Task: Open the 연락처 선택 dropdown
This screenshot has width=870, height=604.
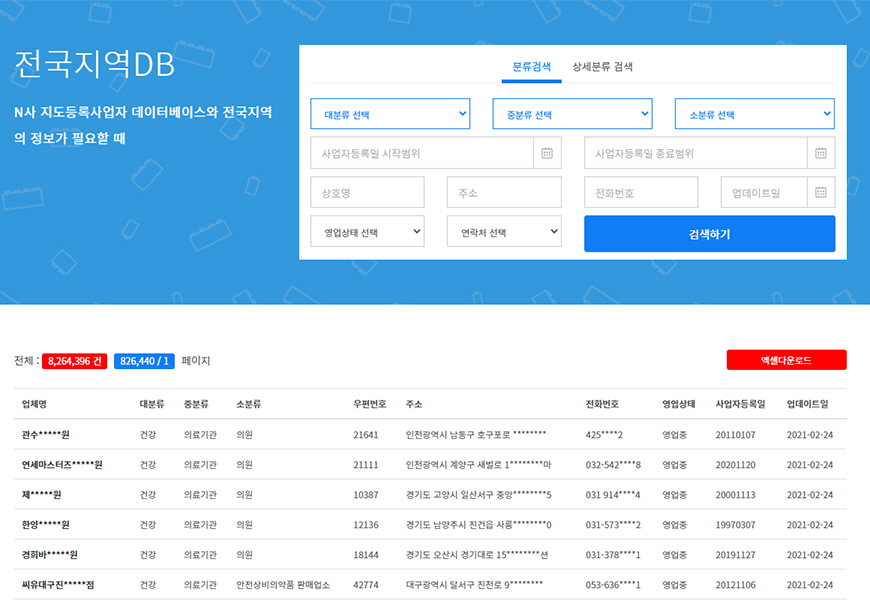Action: (504, 231)
